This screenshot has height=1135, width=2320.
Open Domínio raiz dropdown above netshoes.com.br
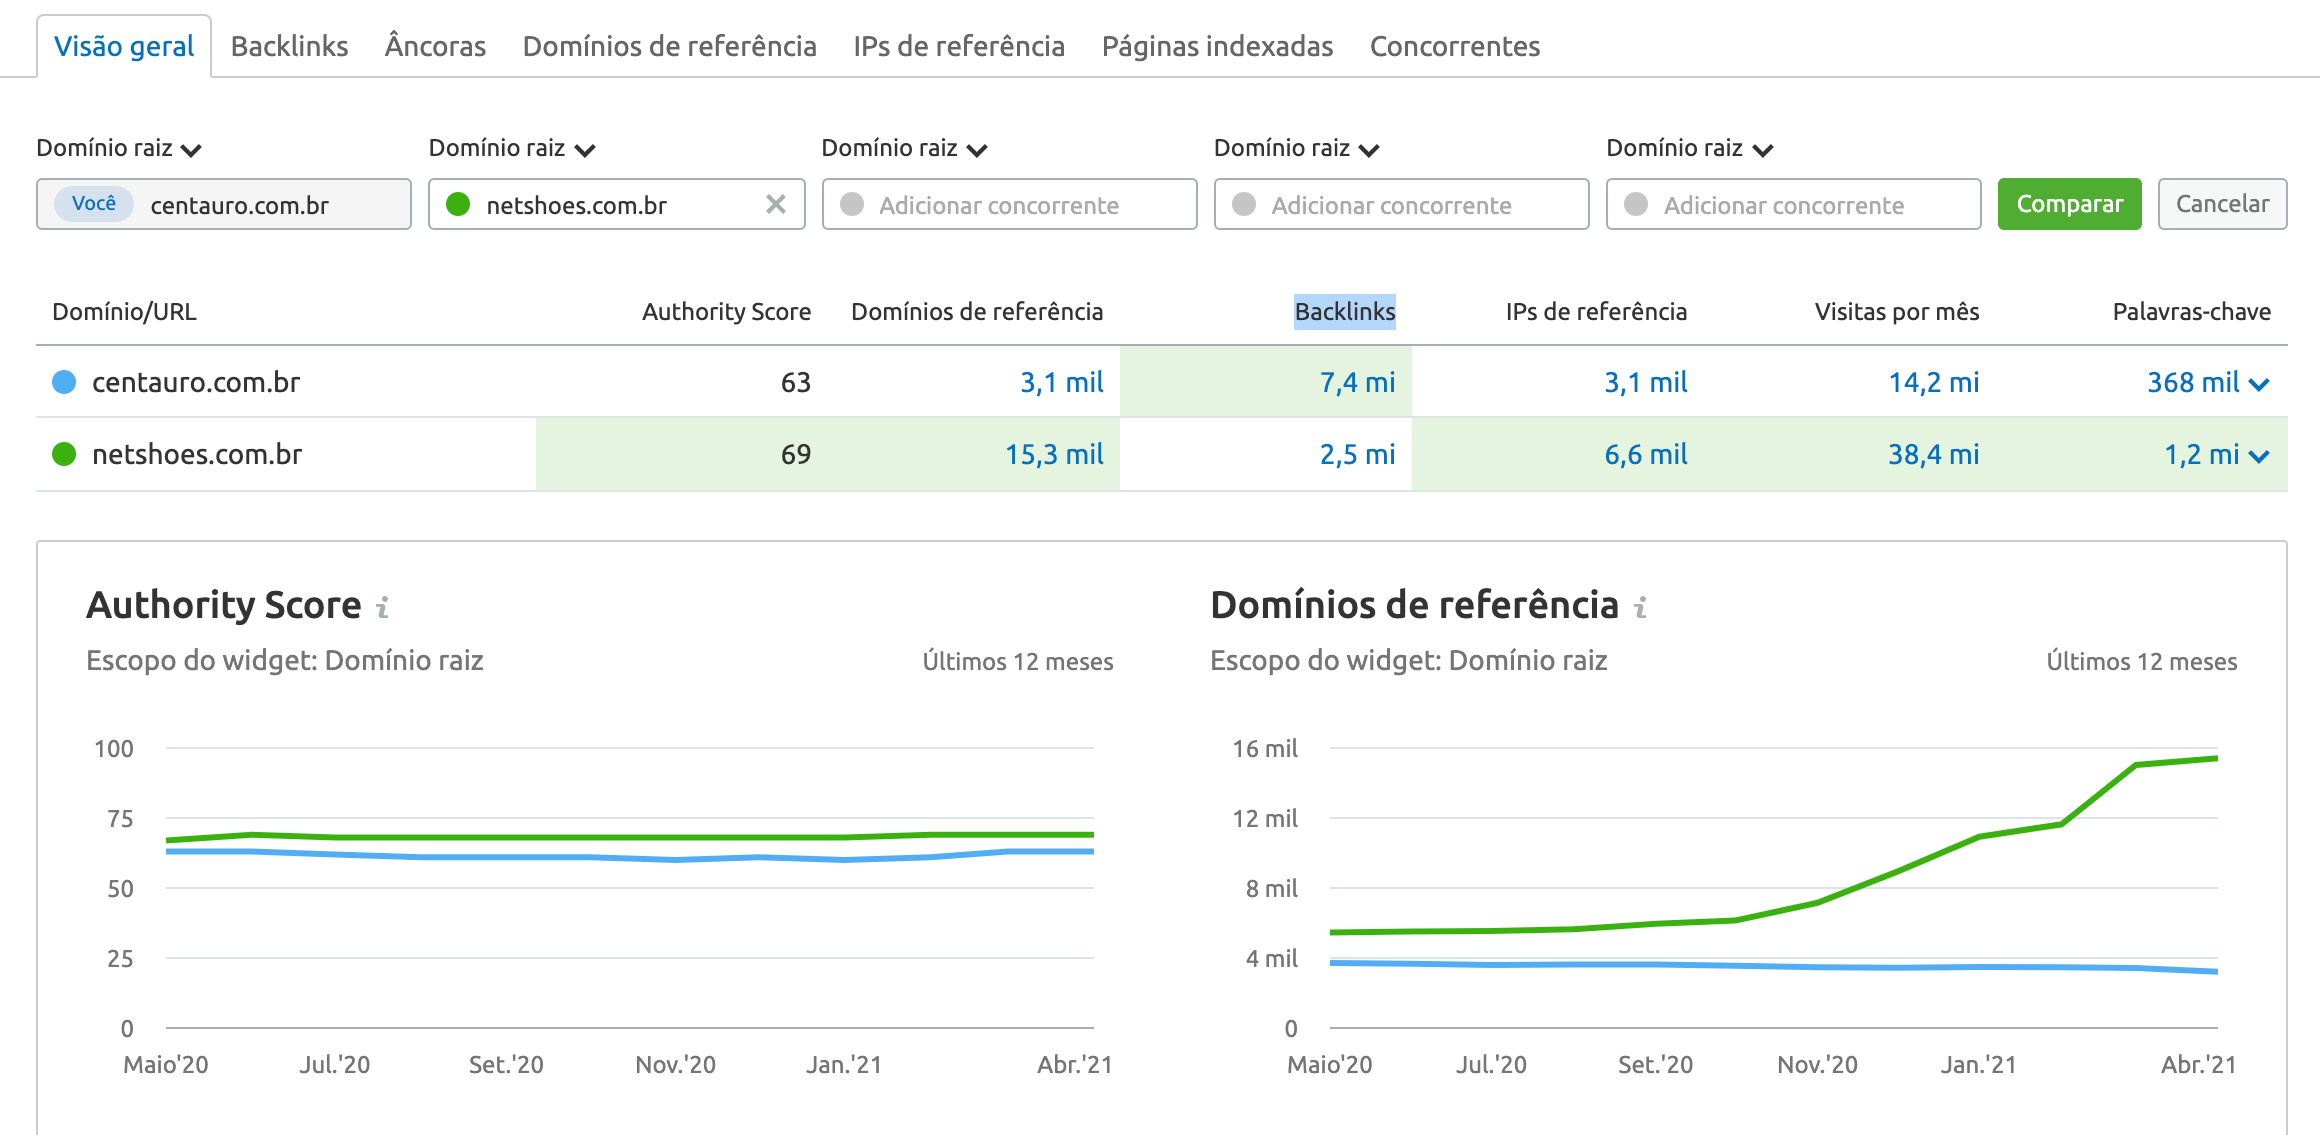(x=512, y=148)
